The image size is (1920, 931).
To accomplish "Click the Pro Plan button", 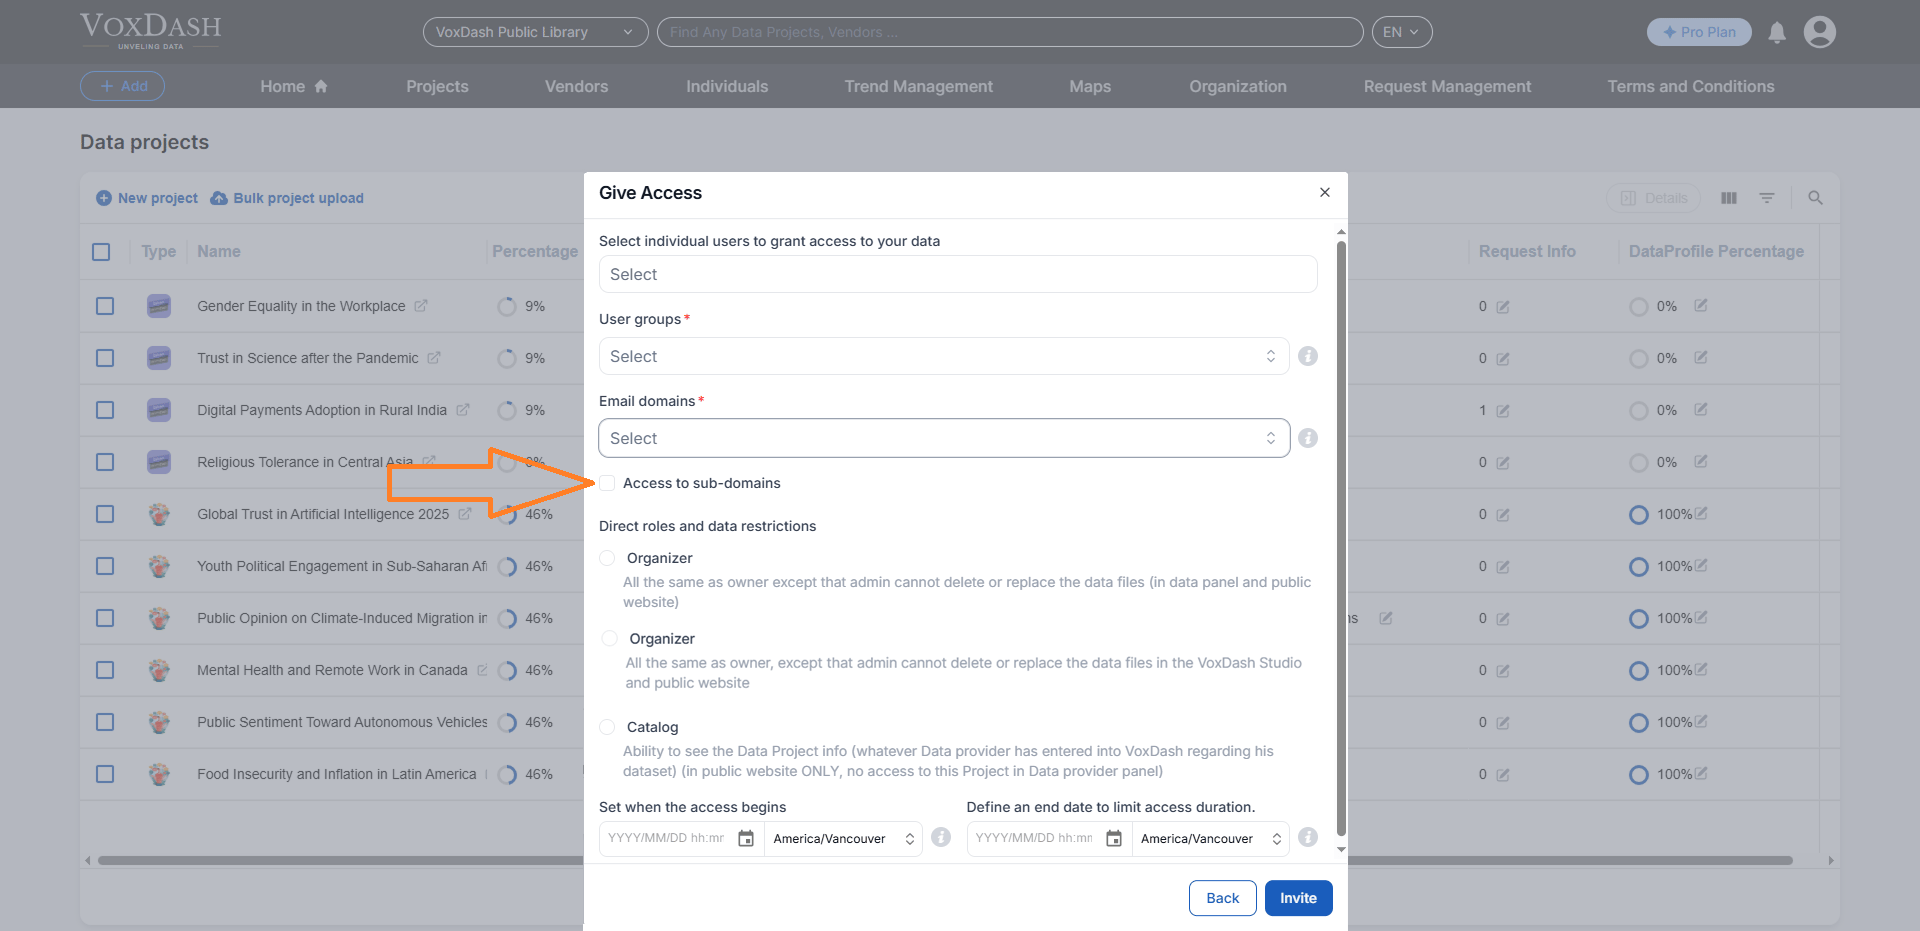I will pos(1699,32).
